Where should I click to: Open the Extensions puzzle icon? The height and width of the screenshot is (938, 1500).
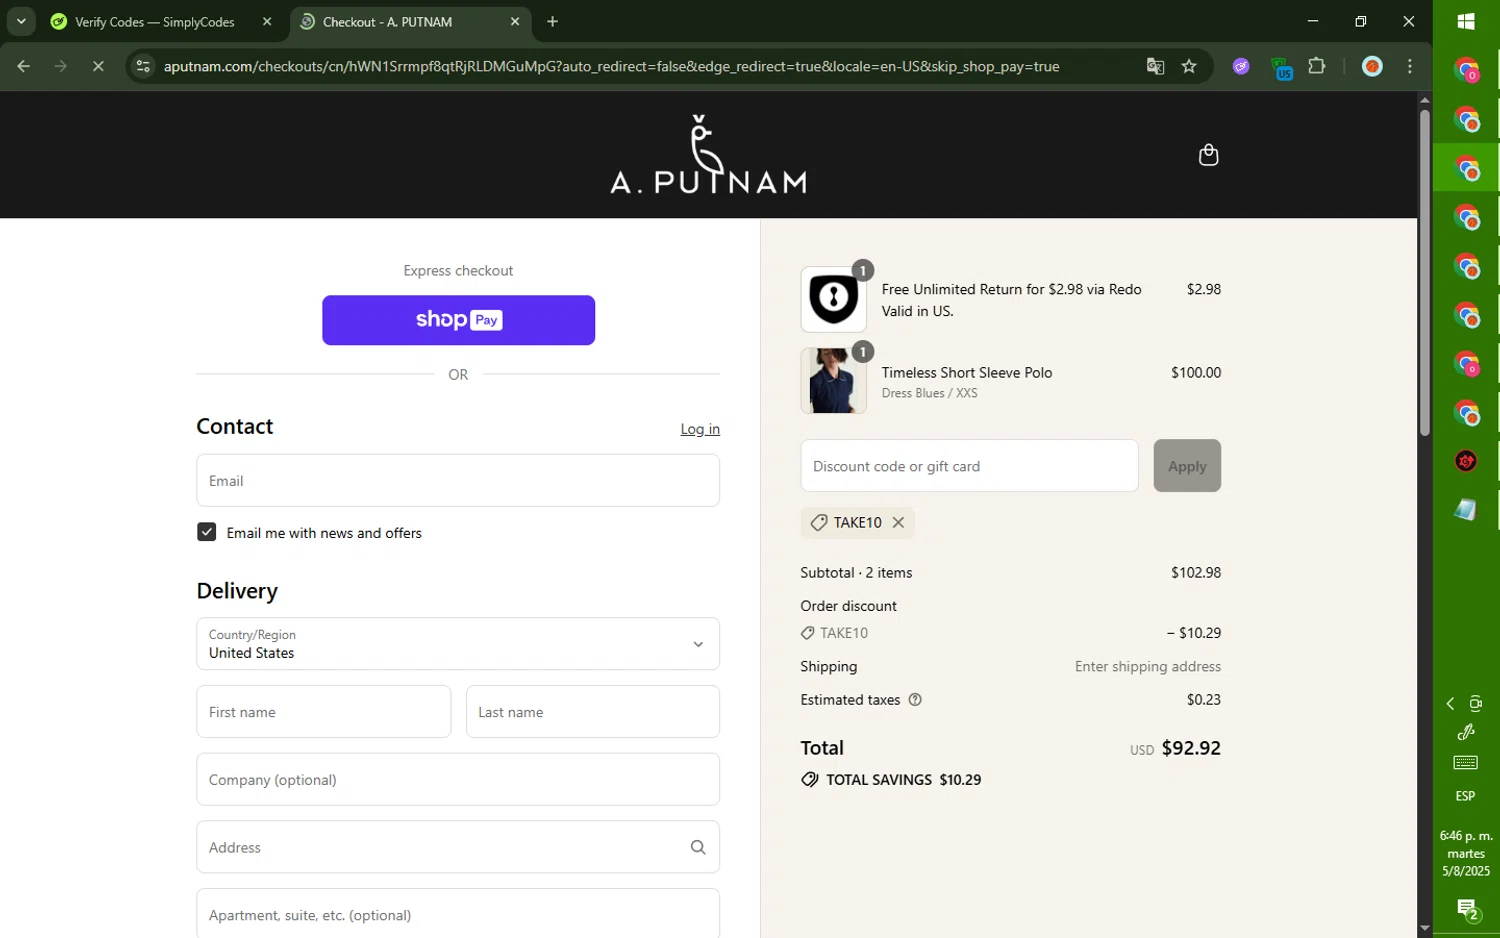click(1317, 67)
